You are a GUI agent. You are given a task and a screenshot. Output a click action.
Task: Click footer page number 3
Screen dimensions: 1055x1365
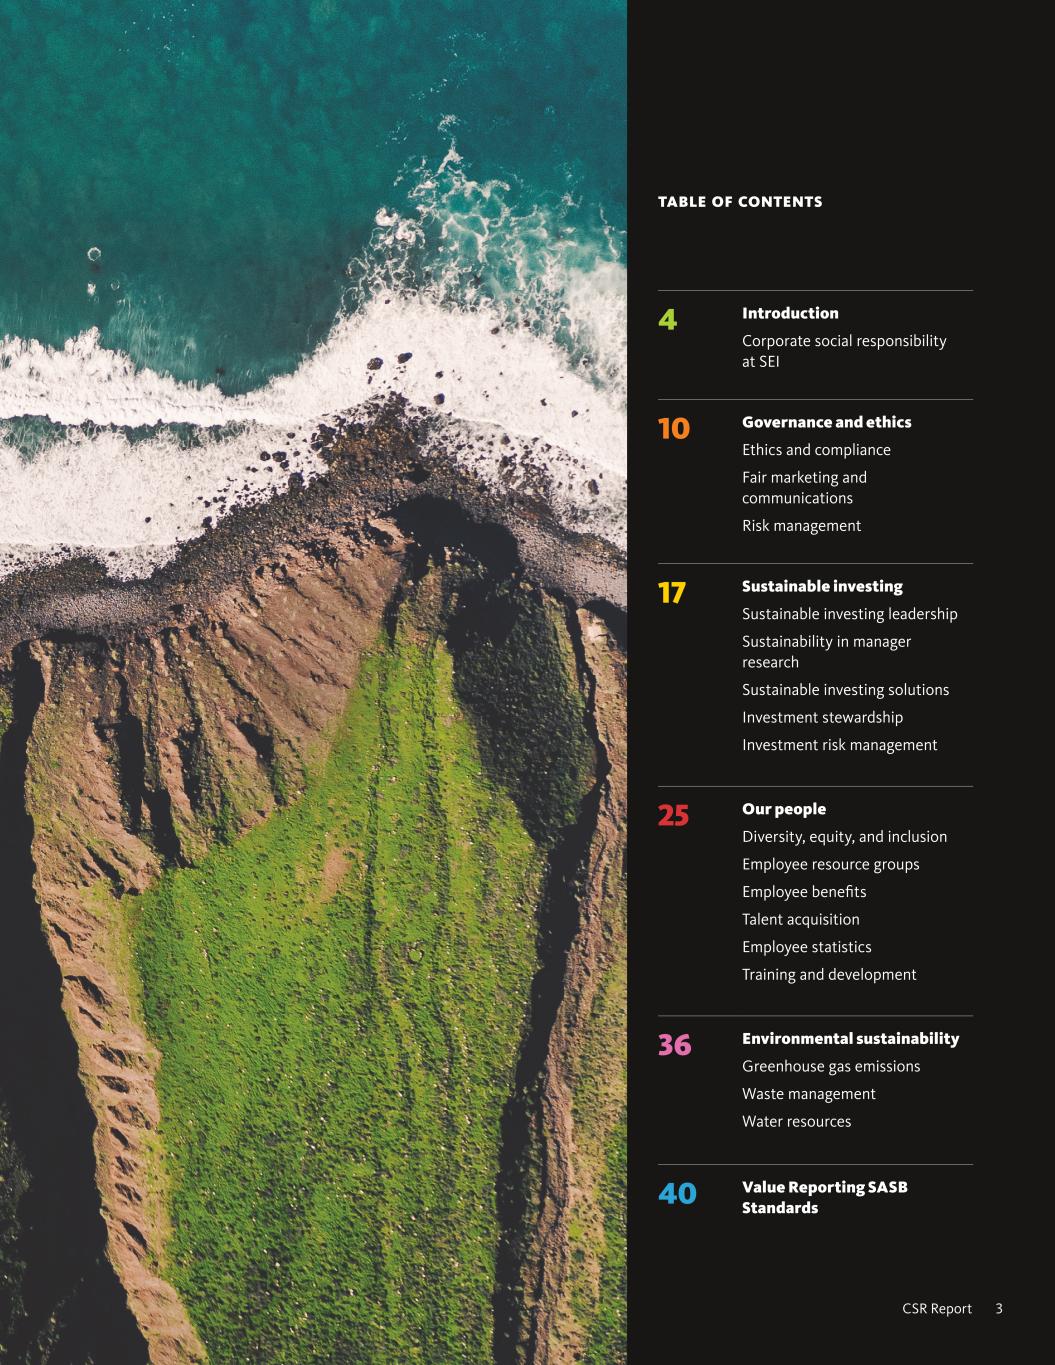click(x=999, y=1308)
